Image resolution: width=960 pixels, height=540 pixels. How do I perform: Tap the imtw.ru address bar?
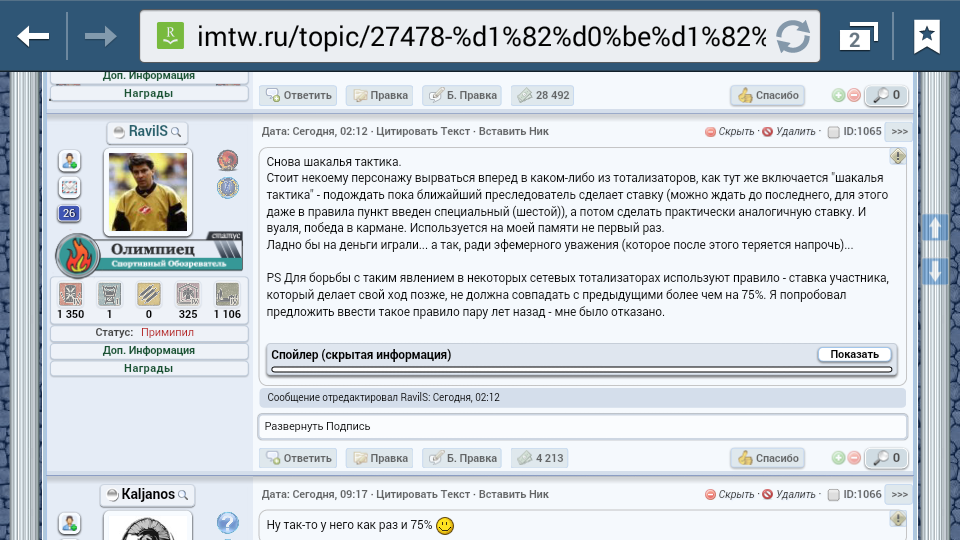[481, 37]
